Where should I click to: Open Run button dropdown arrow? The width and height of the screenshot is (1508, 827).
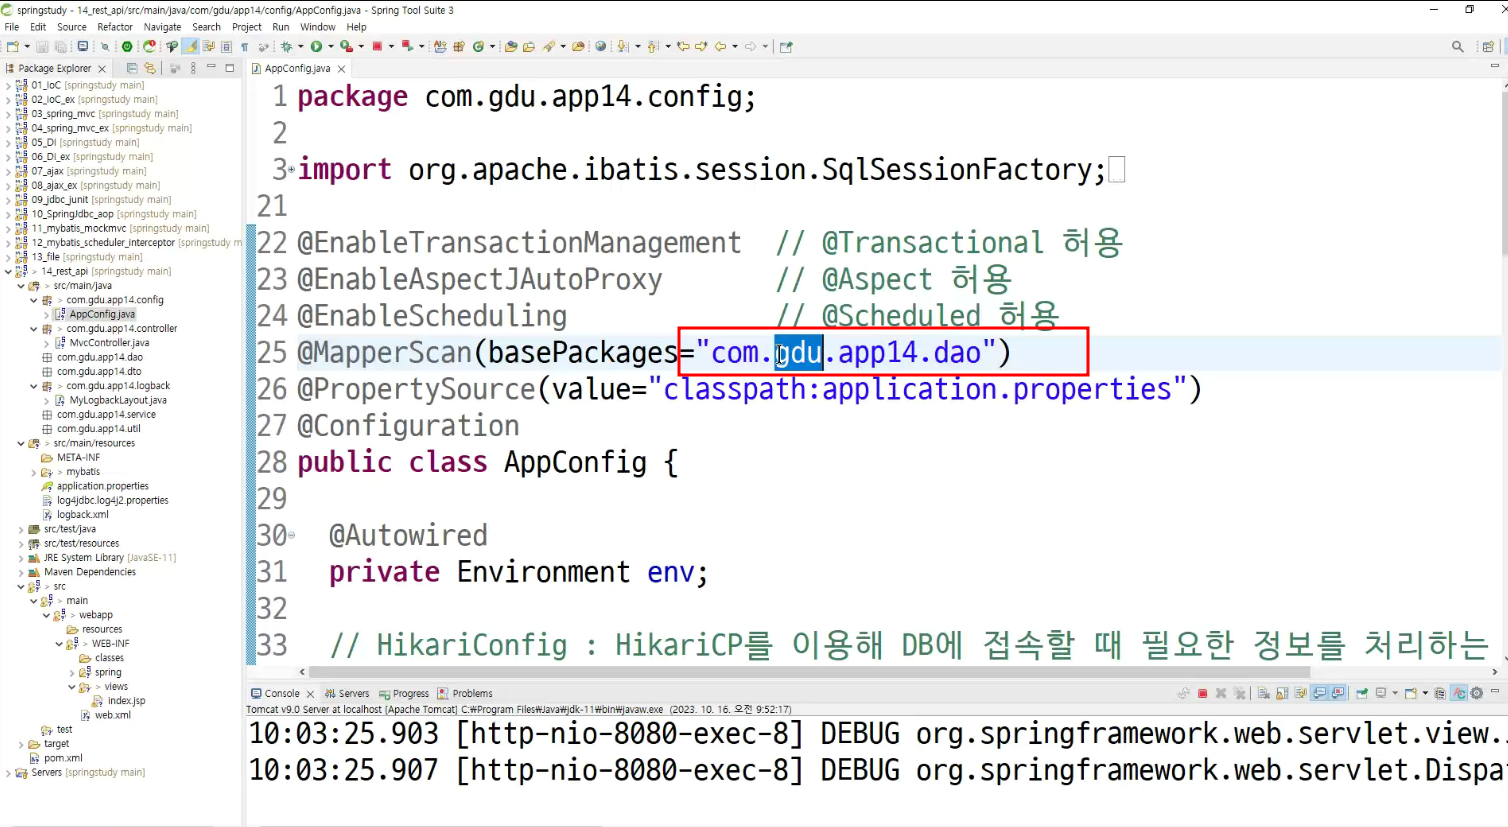[330, 46]
